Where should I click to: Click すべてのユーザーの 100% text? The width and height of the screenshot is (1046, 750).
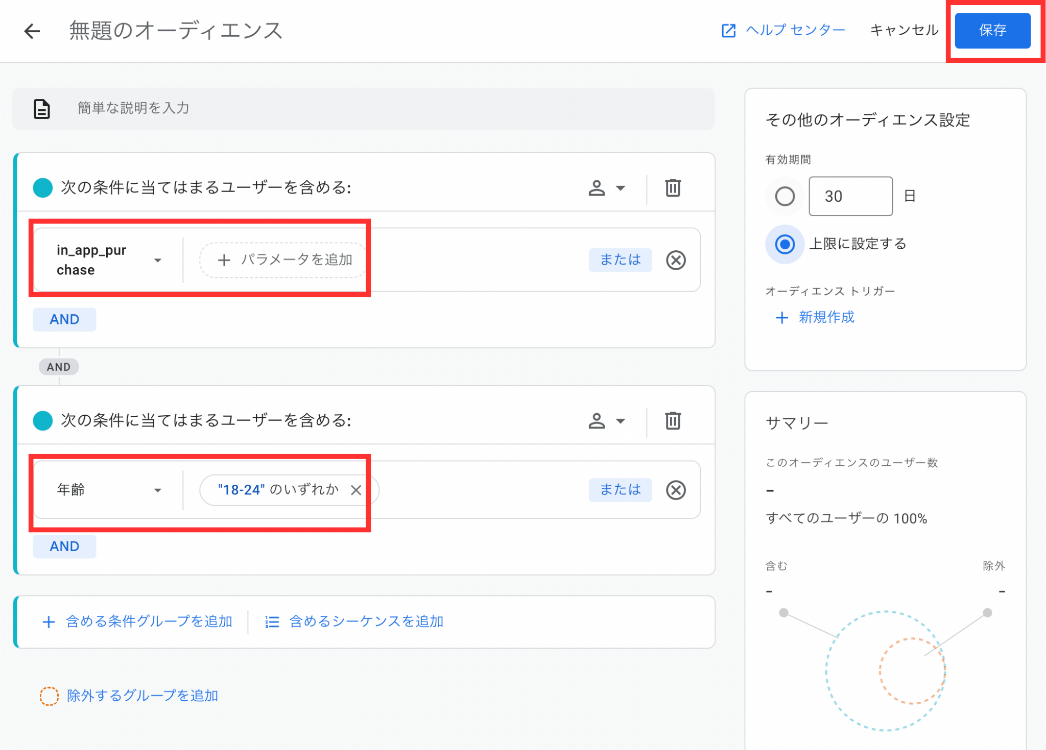click(847, 519)
